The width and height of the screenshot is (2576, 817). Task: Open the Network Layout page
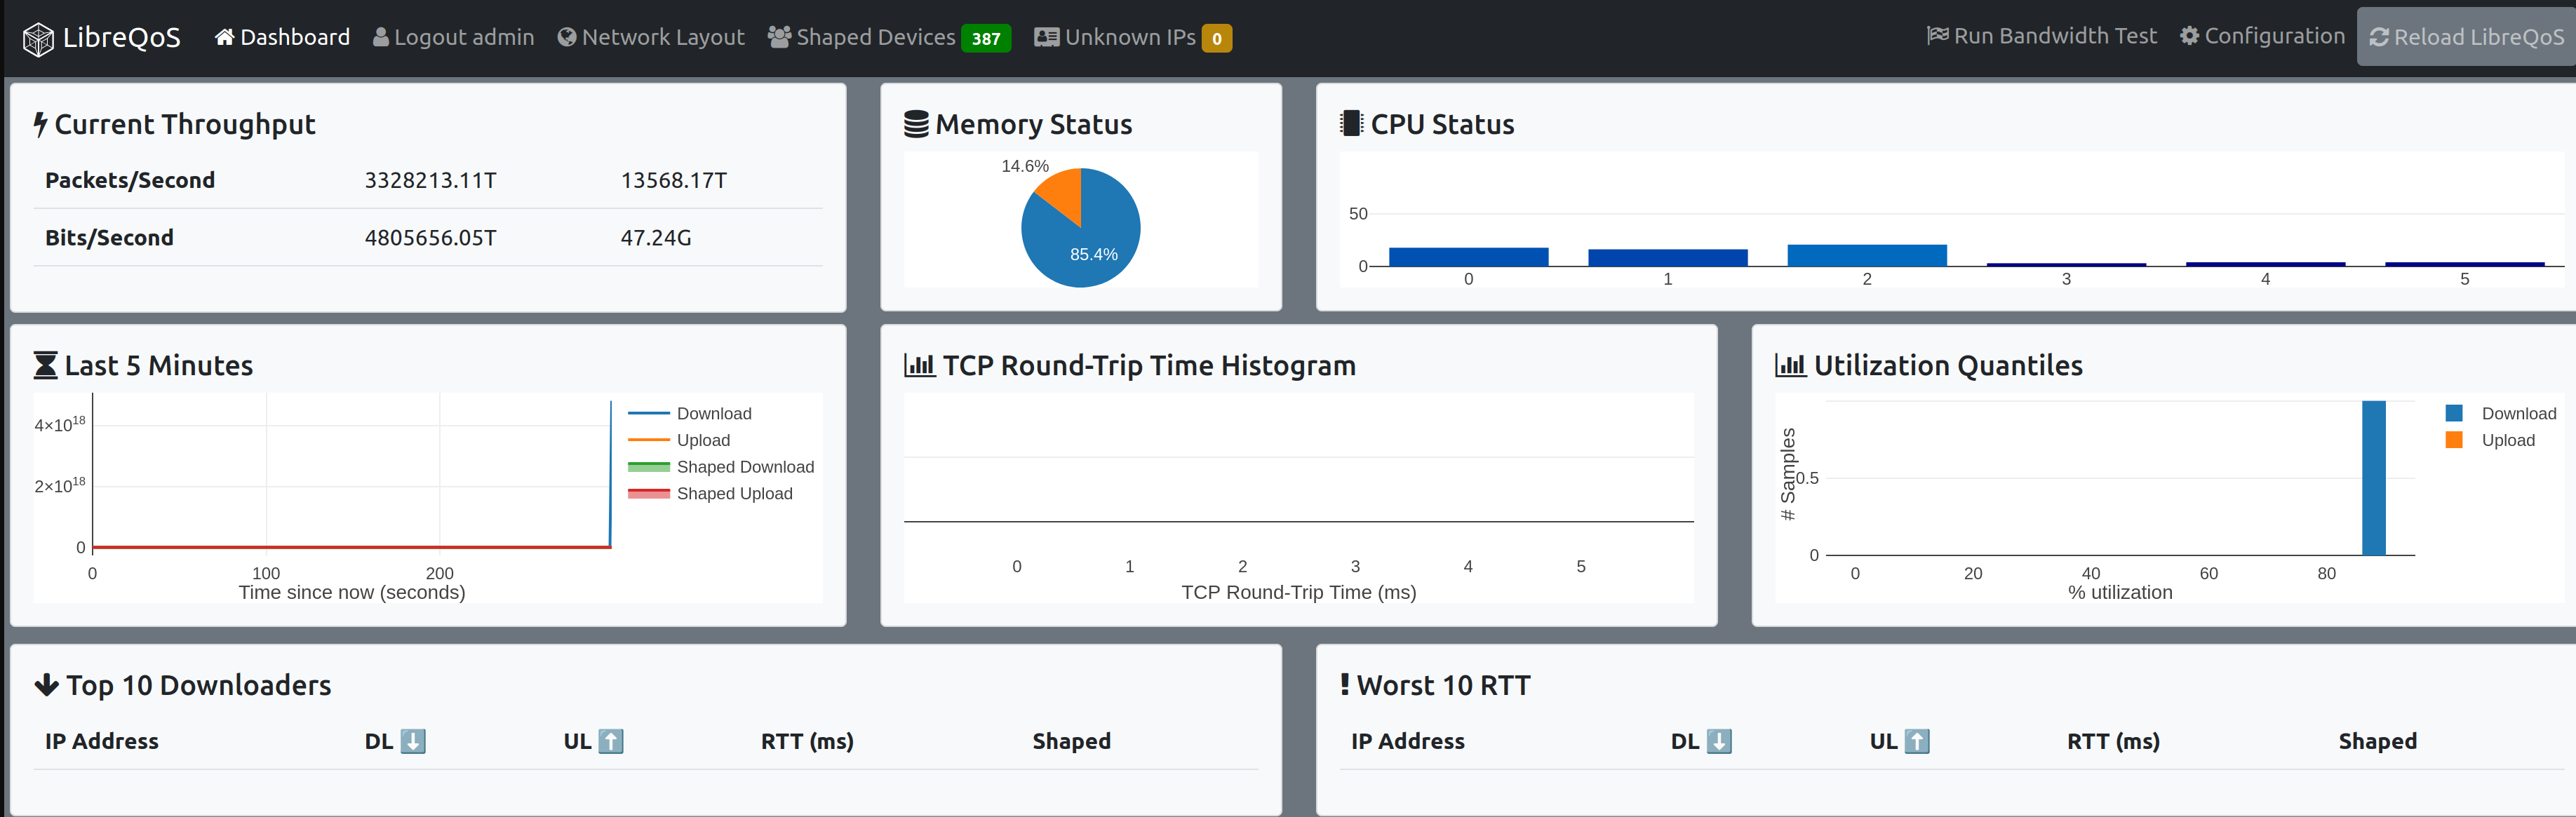pyautogui.click(x=651, y=36)
